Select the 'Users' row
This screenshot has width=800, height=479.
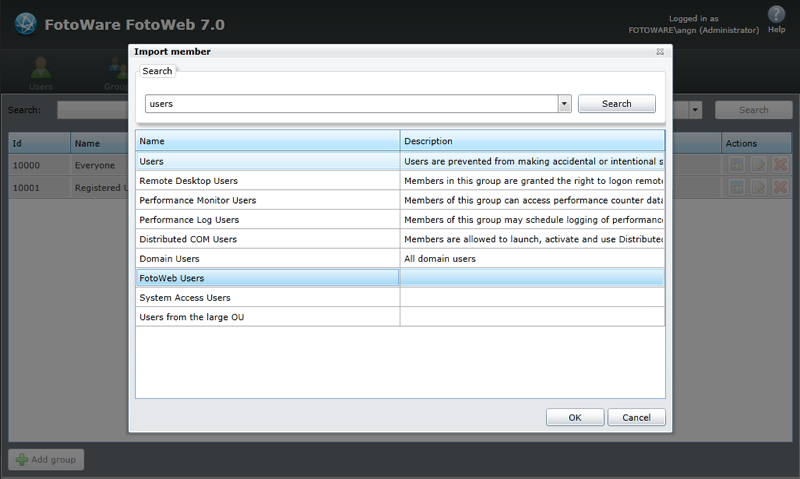[x=400, y=161]
